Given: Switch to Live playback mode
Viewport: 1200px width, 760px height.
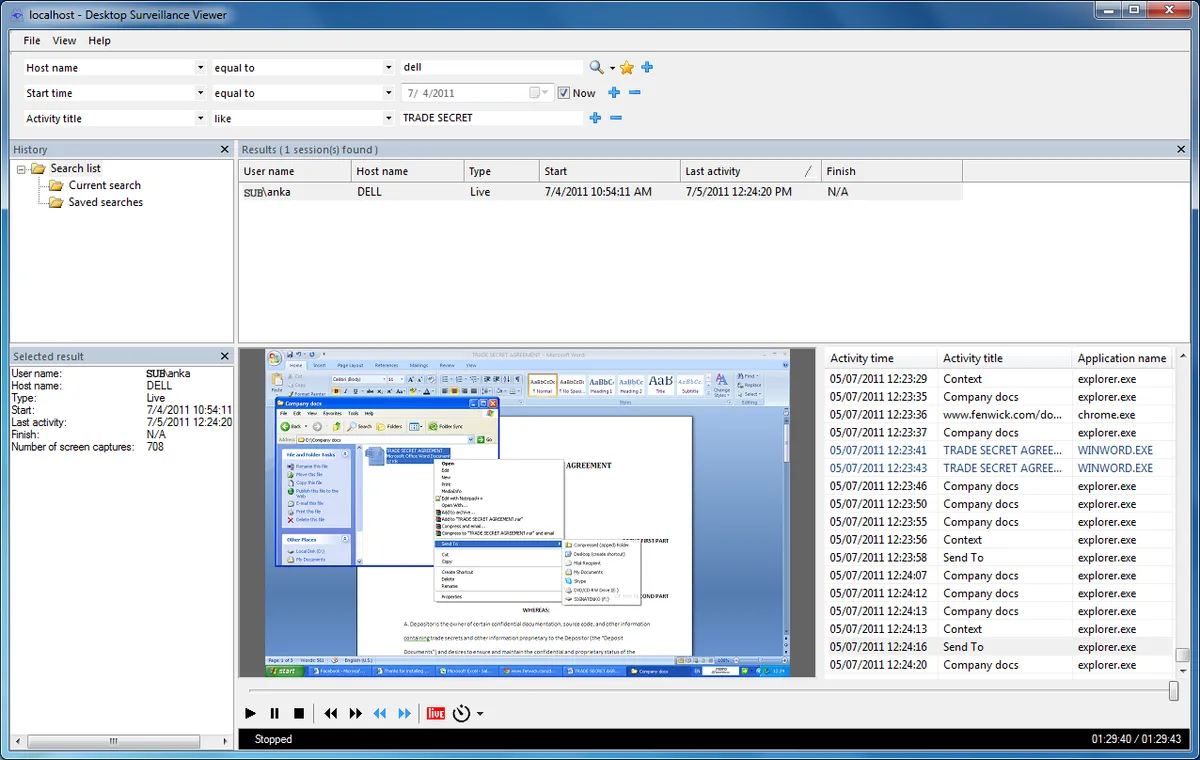Looking at the screenshot, I should [x=435, y=713].
